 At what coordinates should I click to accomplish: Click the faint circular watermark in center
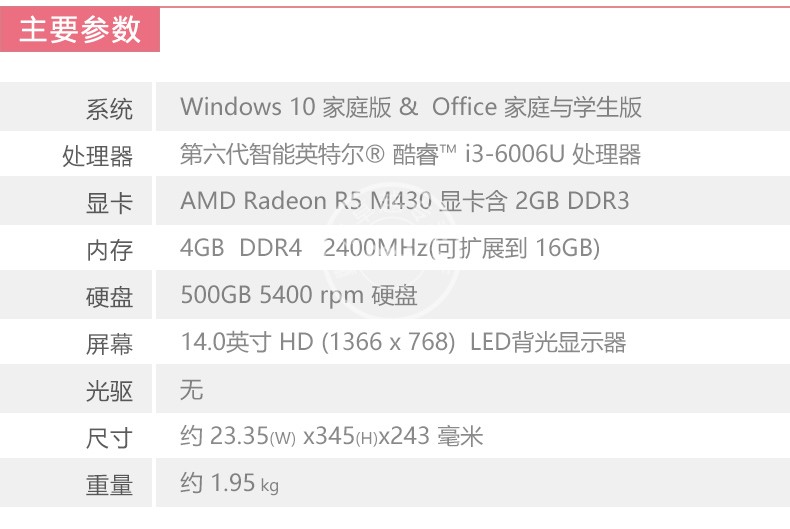click(392, 249)
